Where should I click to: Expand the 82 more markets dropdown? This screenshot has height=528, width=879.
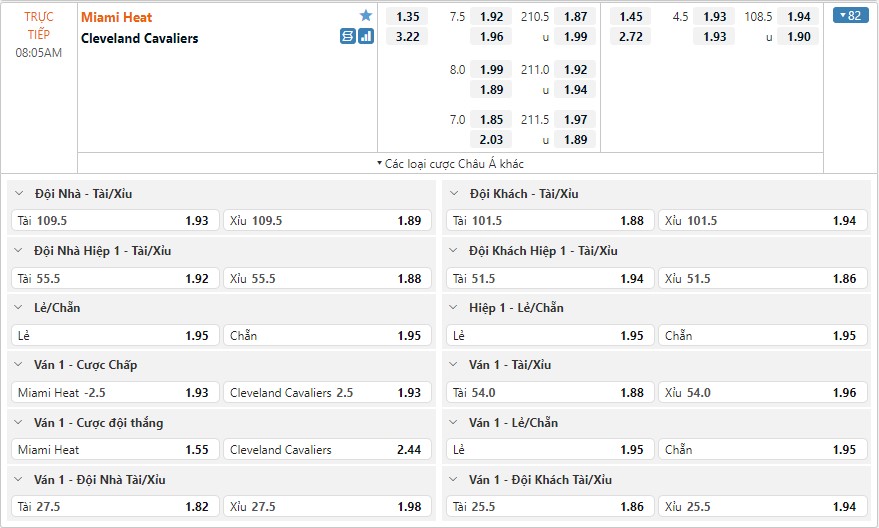[850, 16]
